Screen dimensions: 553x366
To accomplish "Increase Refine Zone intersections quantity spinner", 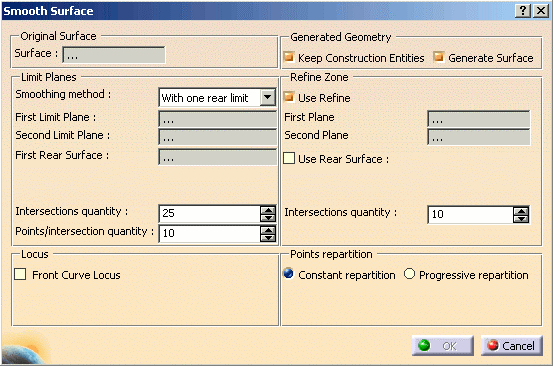I will coord(521,211).
